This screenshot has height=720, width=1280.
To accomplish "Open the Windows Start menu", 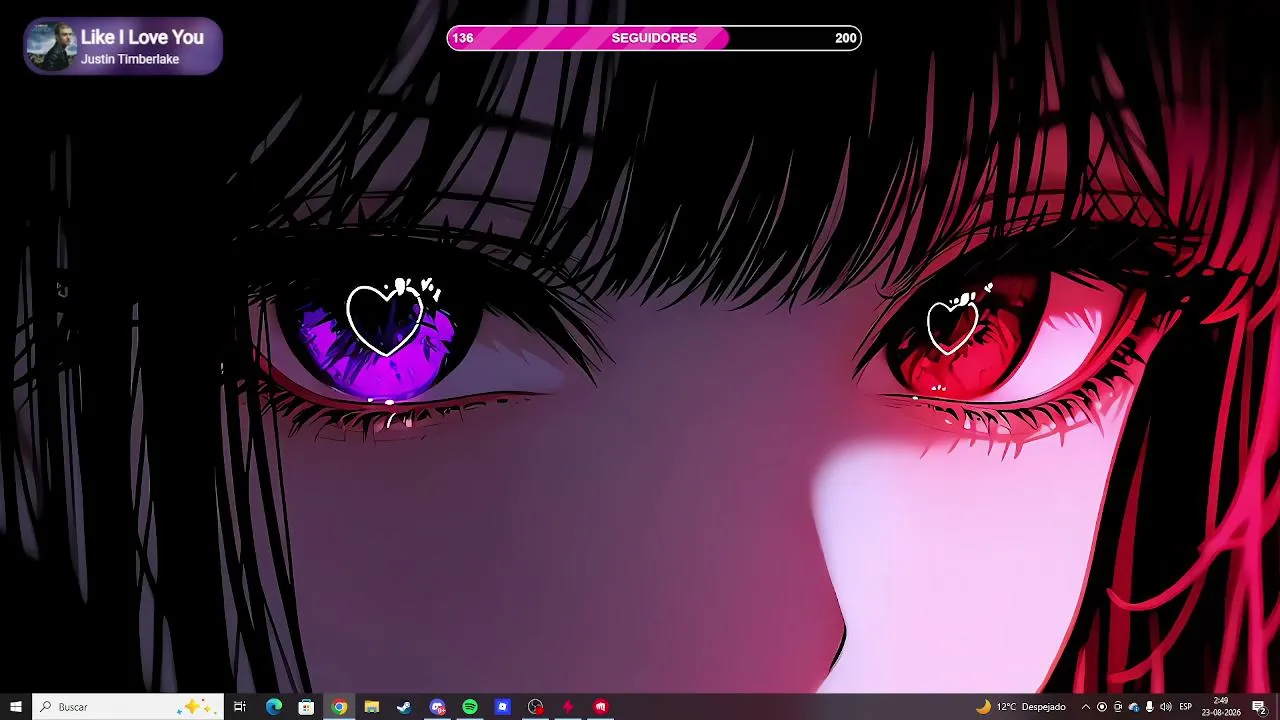I will [x=16, y=707].
